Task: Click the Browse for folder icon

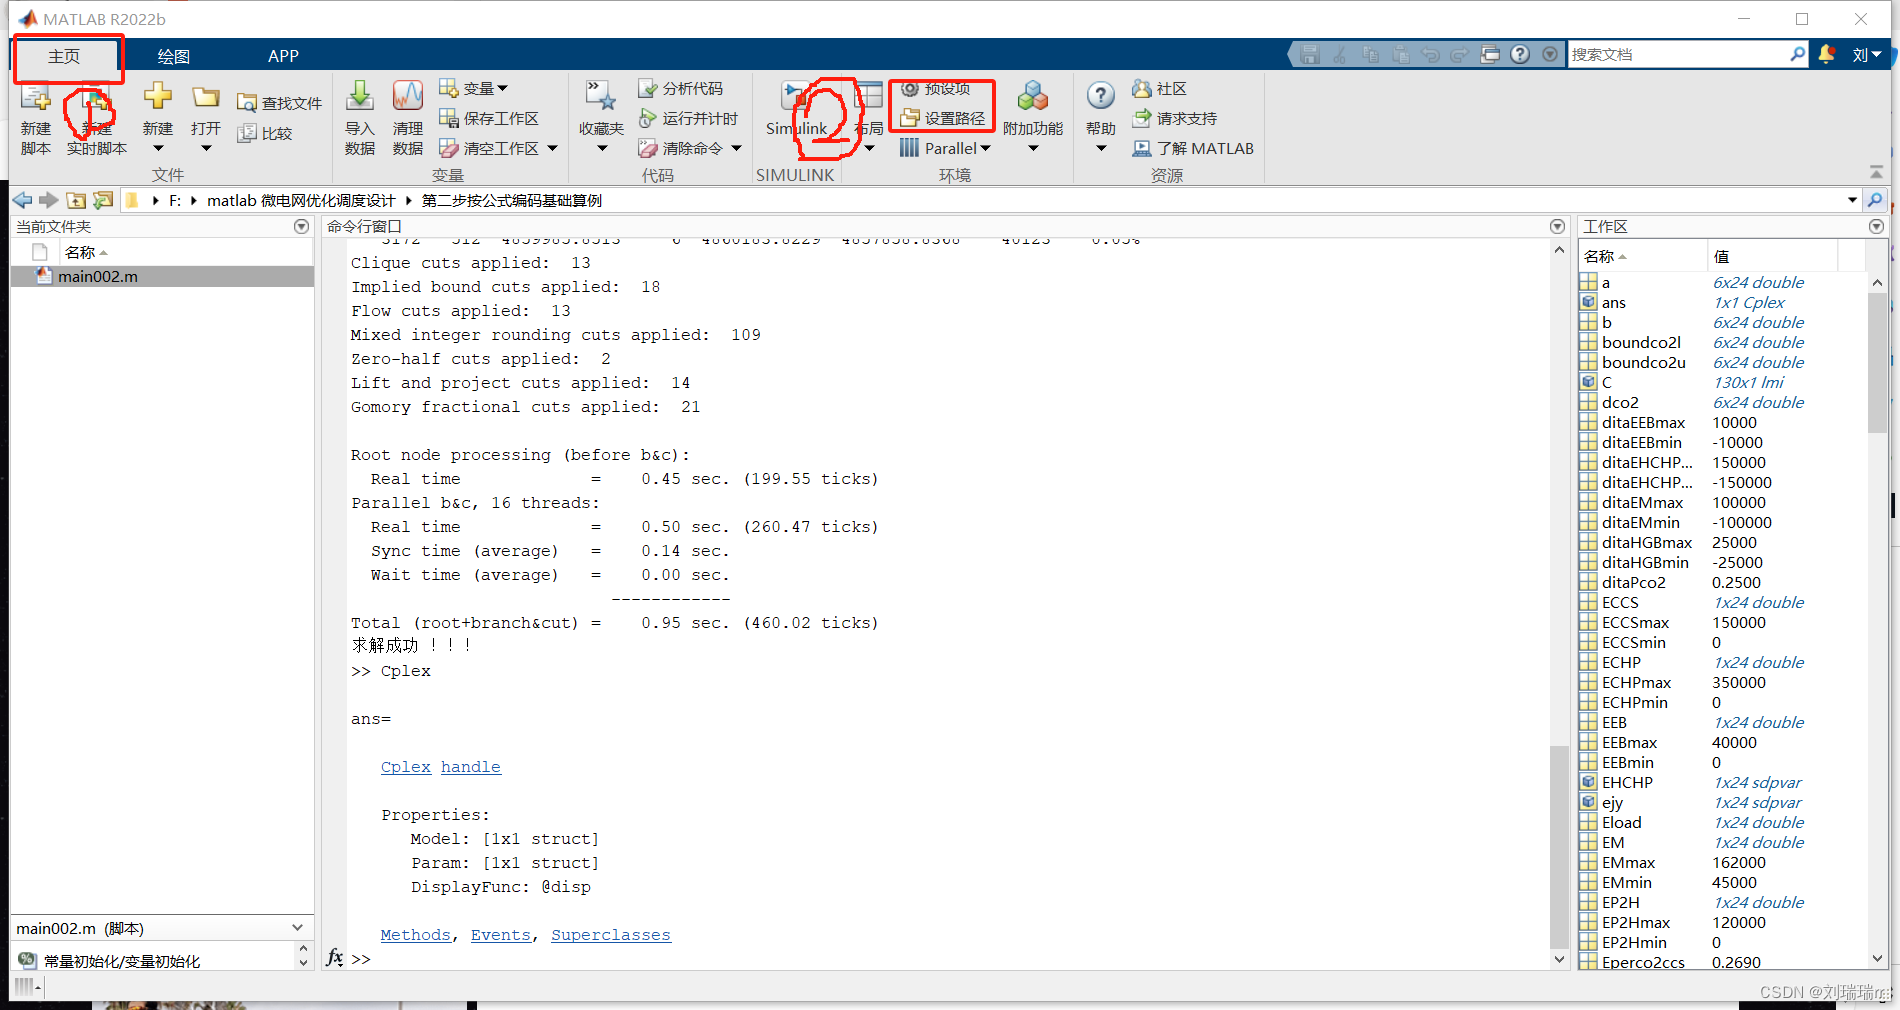Action: coord(103,200)
